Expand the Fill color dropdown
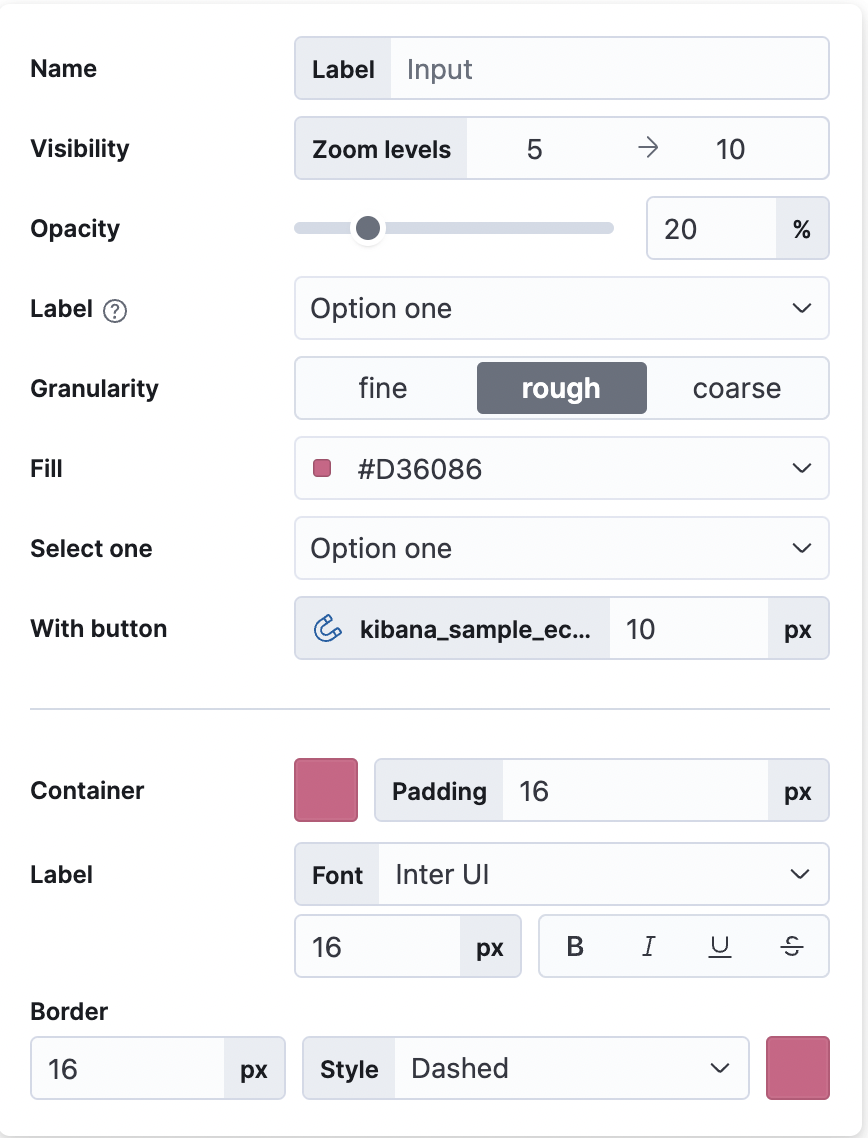This screenshot has width=868, height=1138. point(801,468)
